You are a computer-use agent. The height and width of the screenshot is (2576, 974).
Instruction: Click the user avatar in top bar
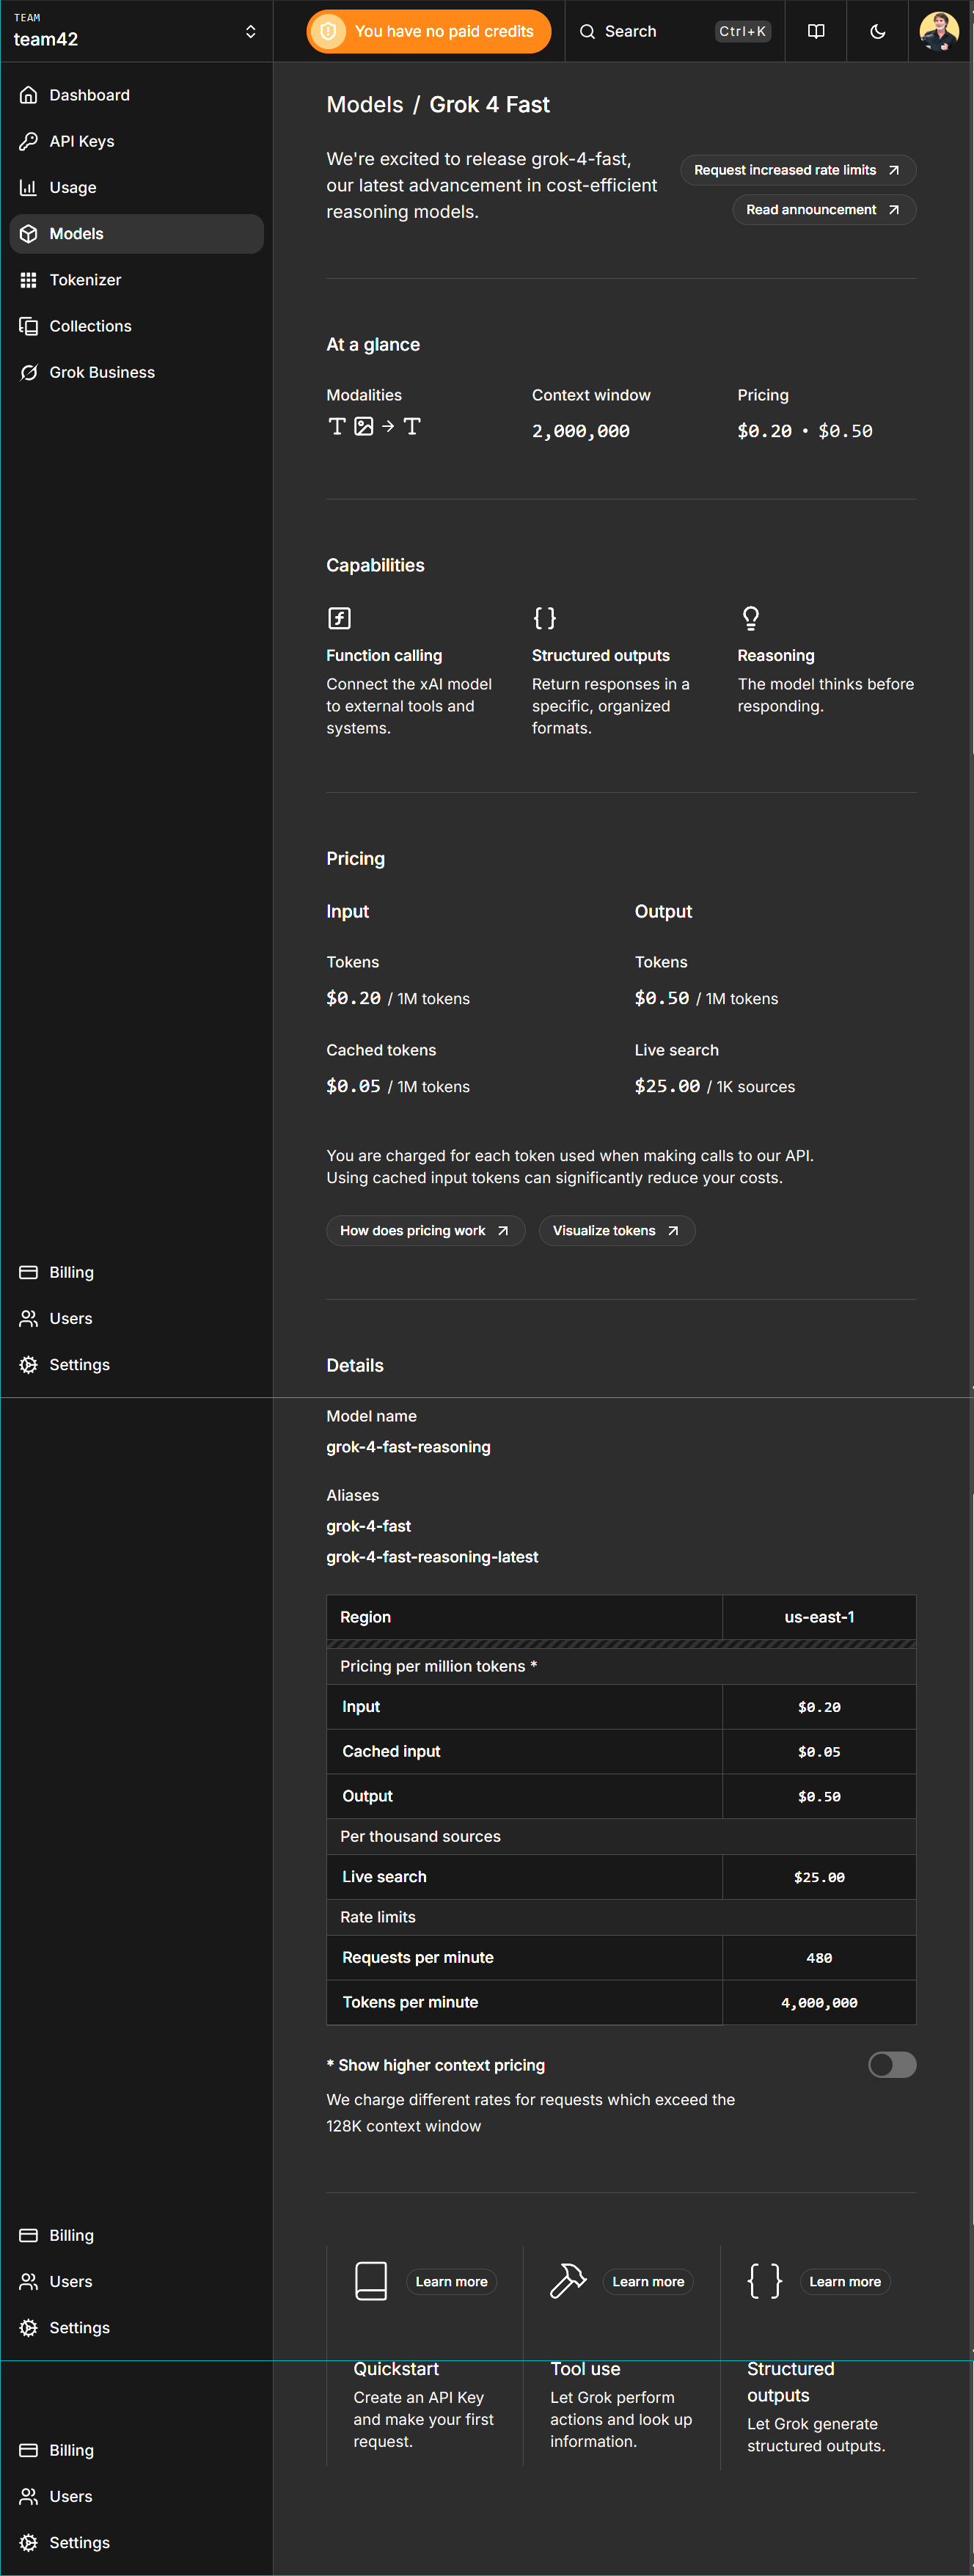(x=938, y=31)
